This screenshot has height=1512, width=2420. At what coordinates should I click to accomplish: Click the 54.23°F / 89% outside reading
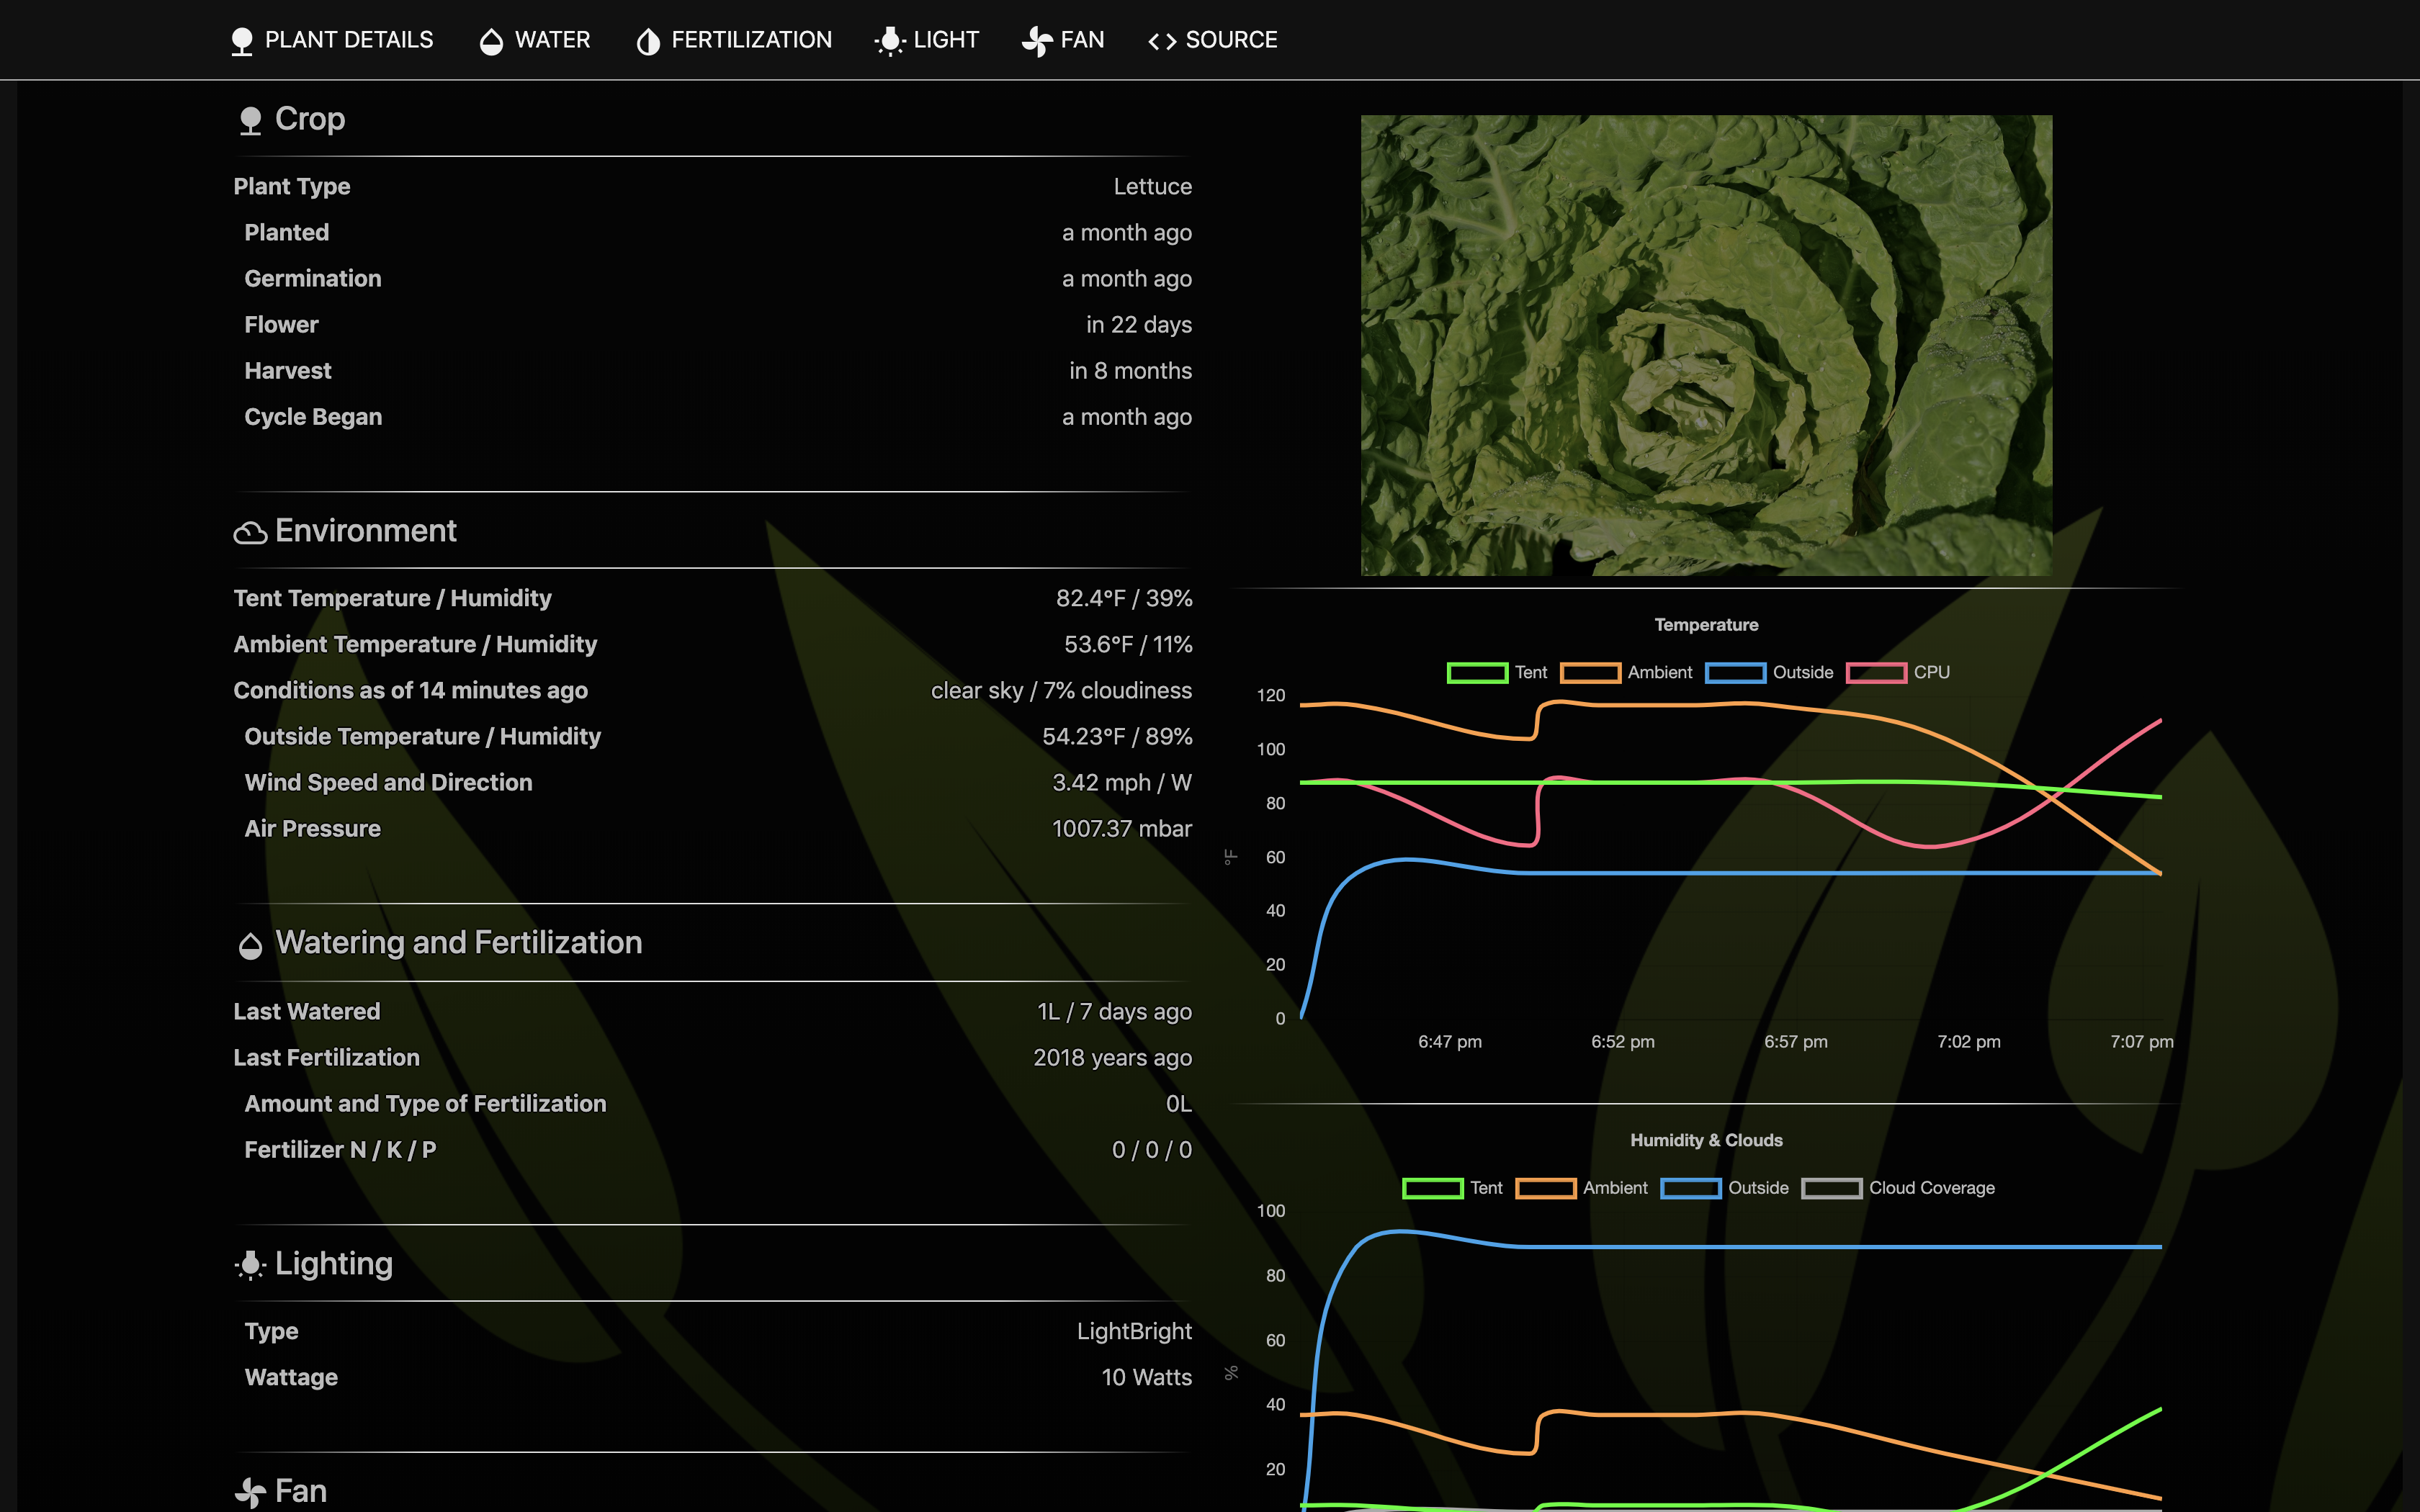coord(1117,736)
